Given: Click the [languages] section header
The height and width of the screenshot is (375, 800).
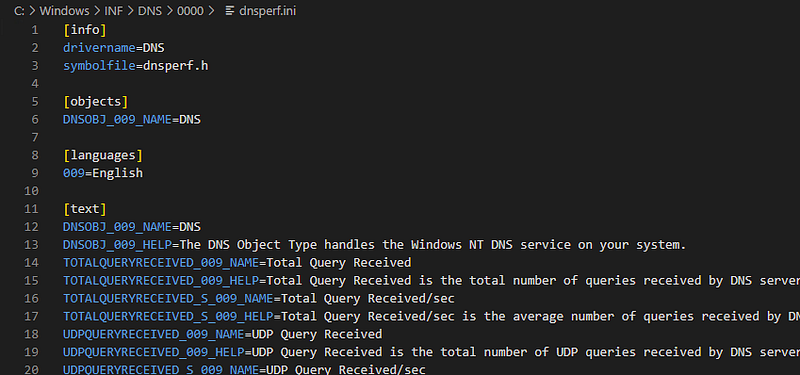Looking at the screenshot, I should (103, 155).
